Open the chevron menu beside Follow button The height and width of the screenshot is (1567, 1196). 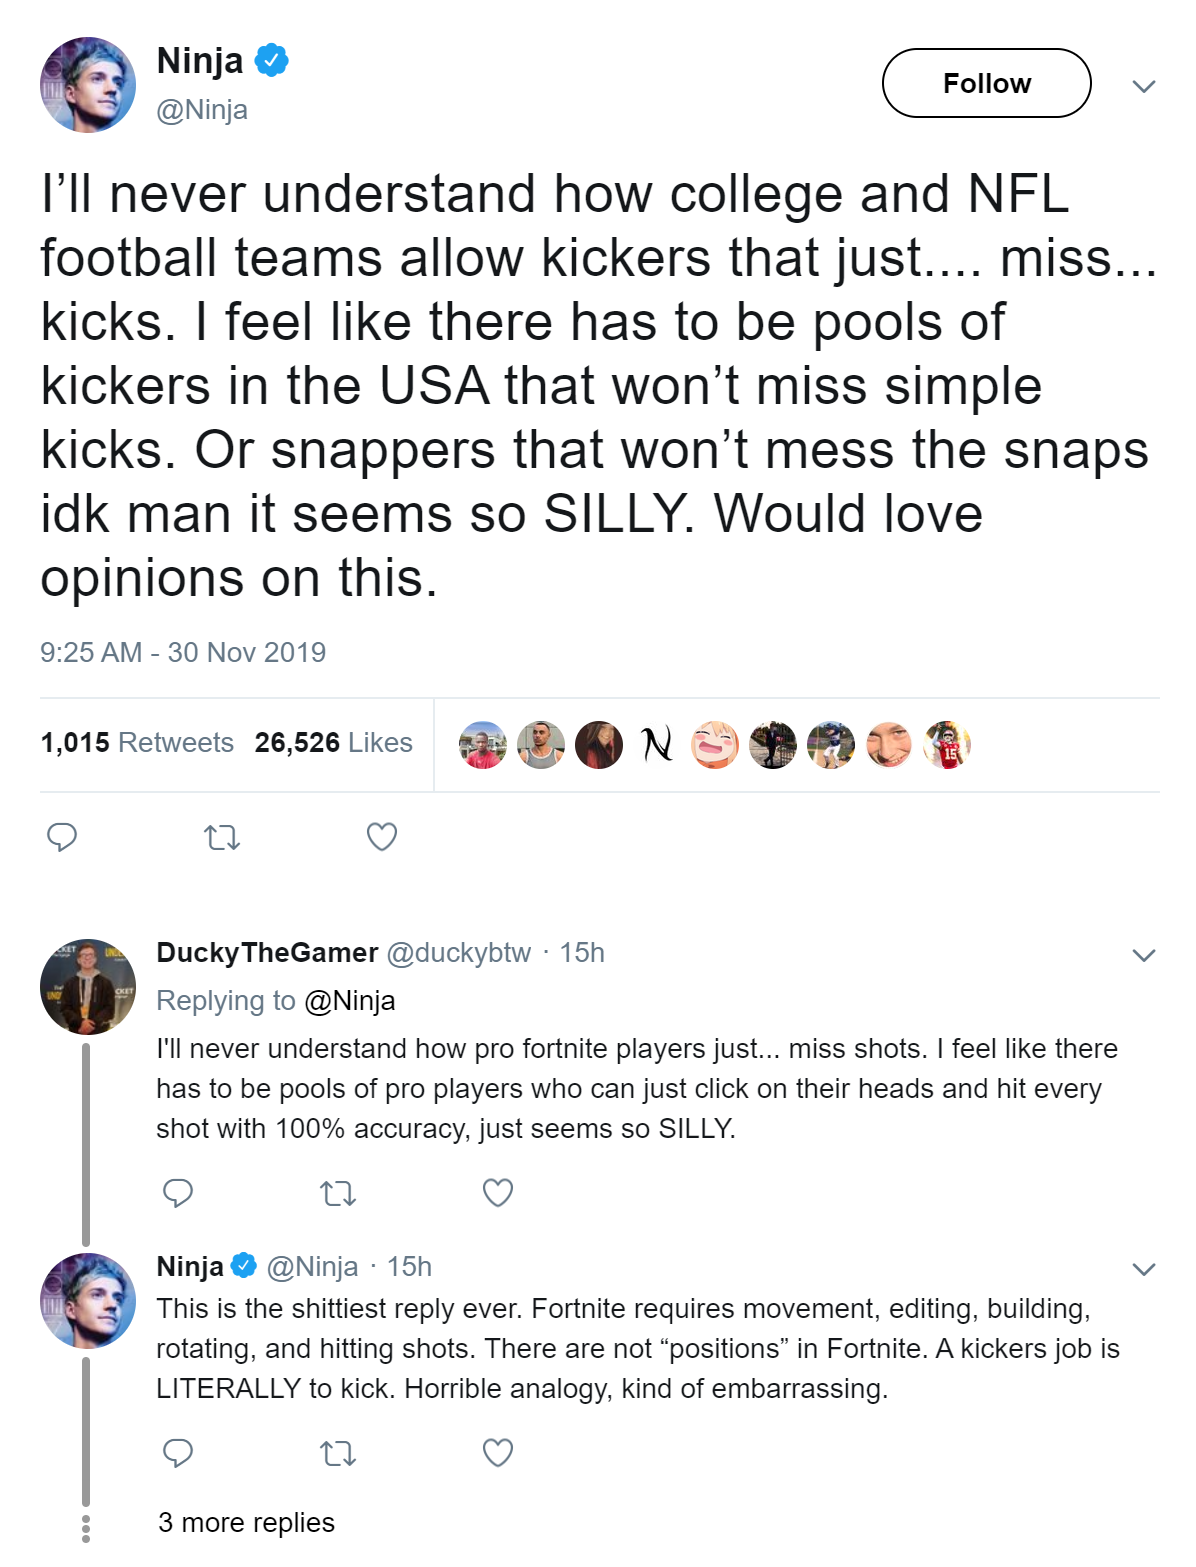tap(1144, 86)
